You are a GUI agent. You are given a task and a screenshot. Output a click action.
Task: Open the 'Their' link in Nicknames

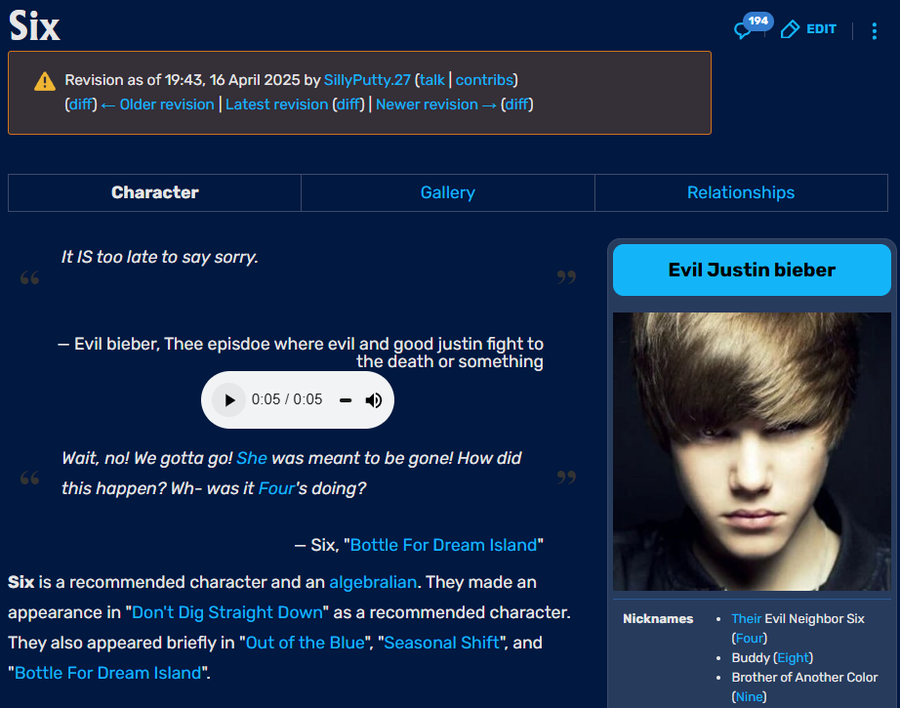click(x=746, y=618)
